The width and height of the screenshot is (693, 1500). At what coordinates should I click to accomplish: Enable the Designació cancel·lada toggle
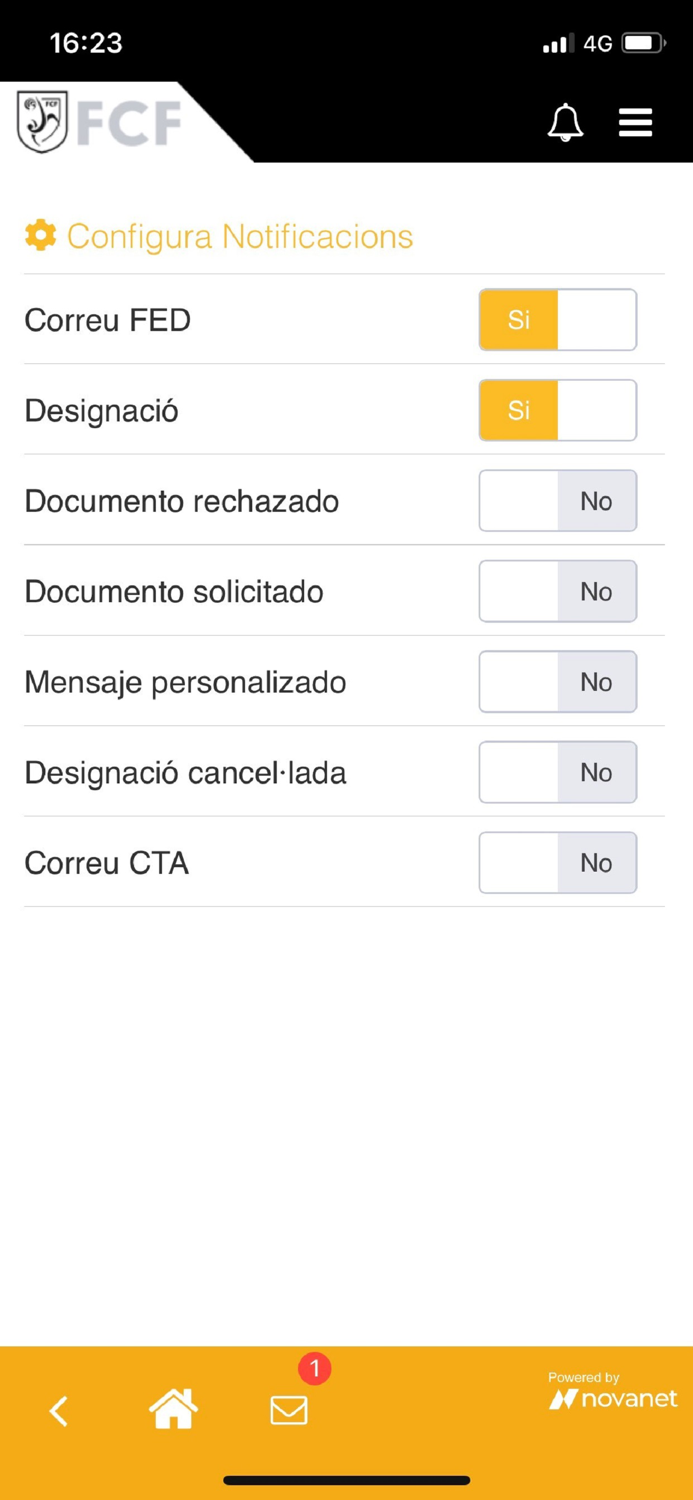point(557,772)
